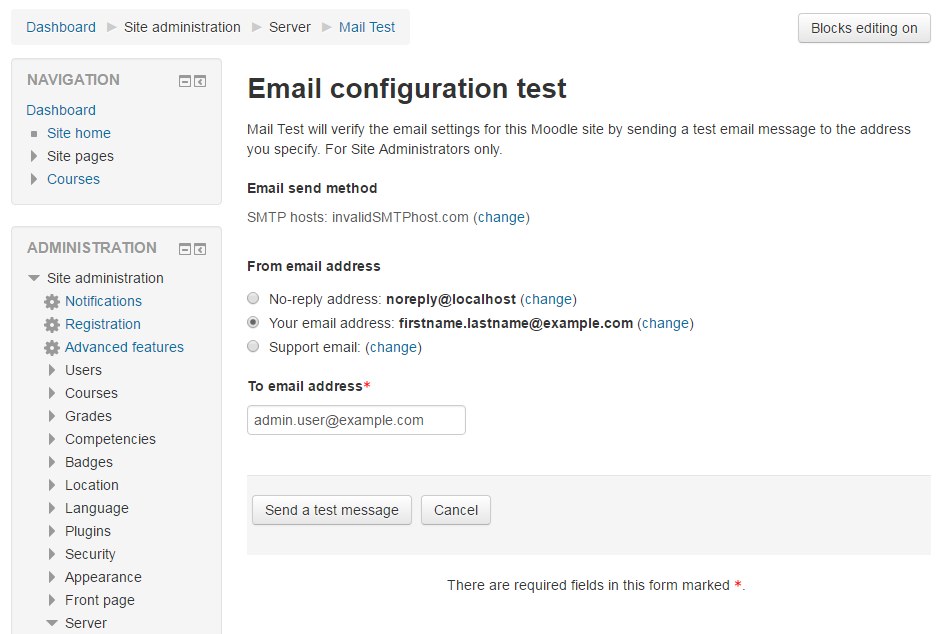Click the NAVIGATION block title
940x634 pixels.
coord(73,80)
